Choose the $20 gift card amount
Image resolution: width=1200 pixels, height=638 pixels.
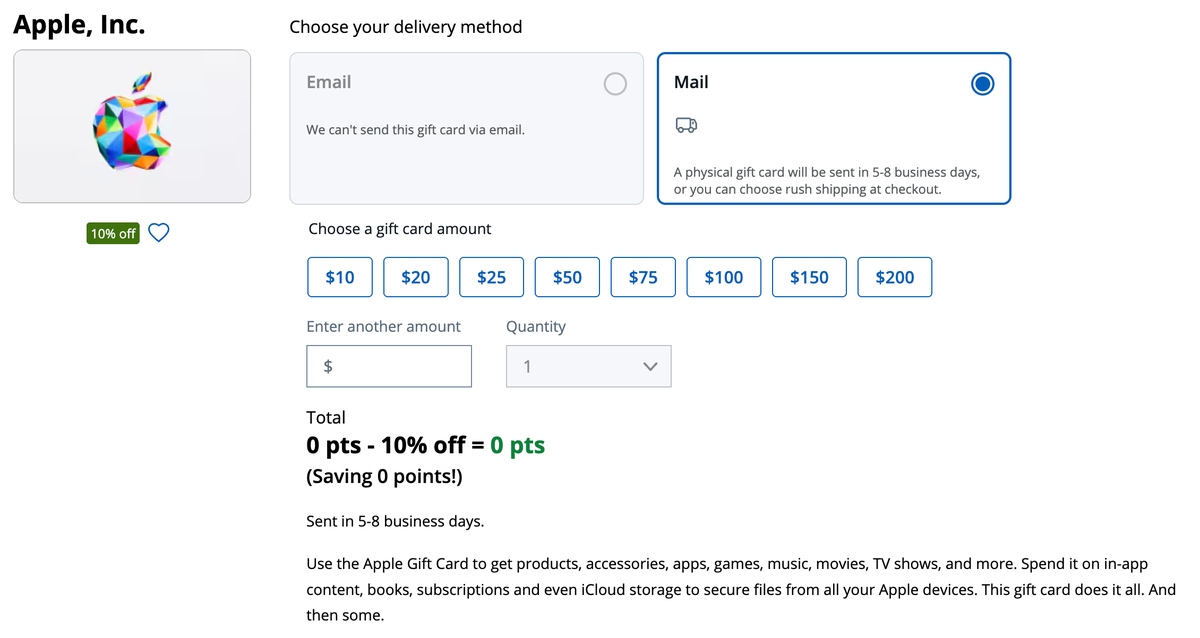(416, 277)
